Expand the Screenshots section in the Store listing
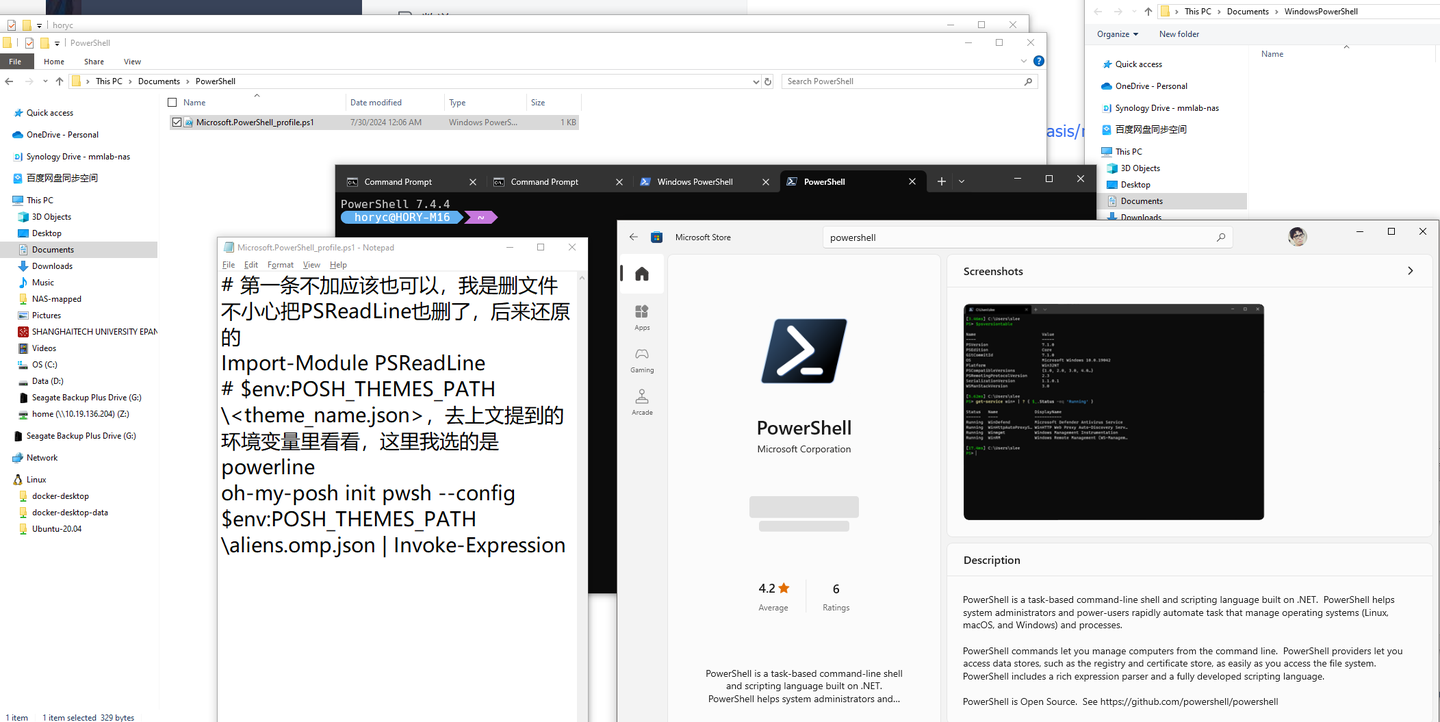 tap(1410, 270)
